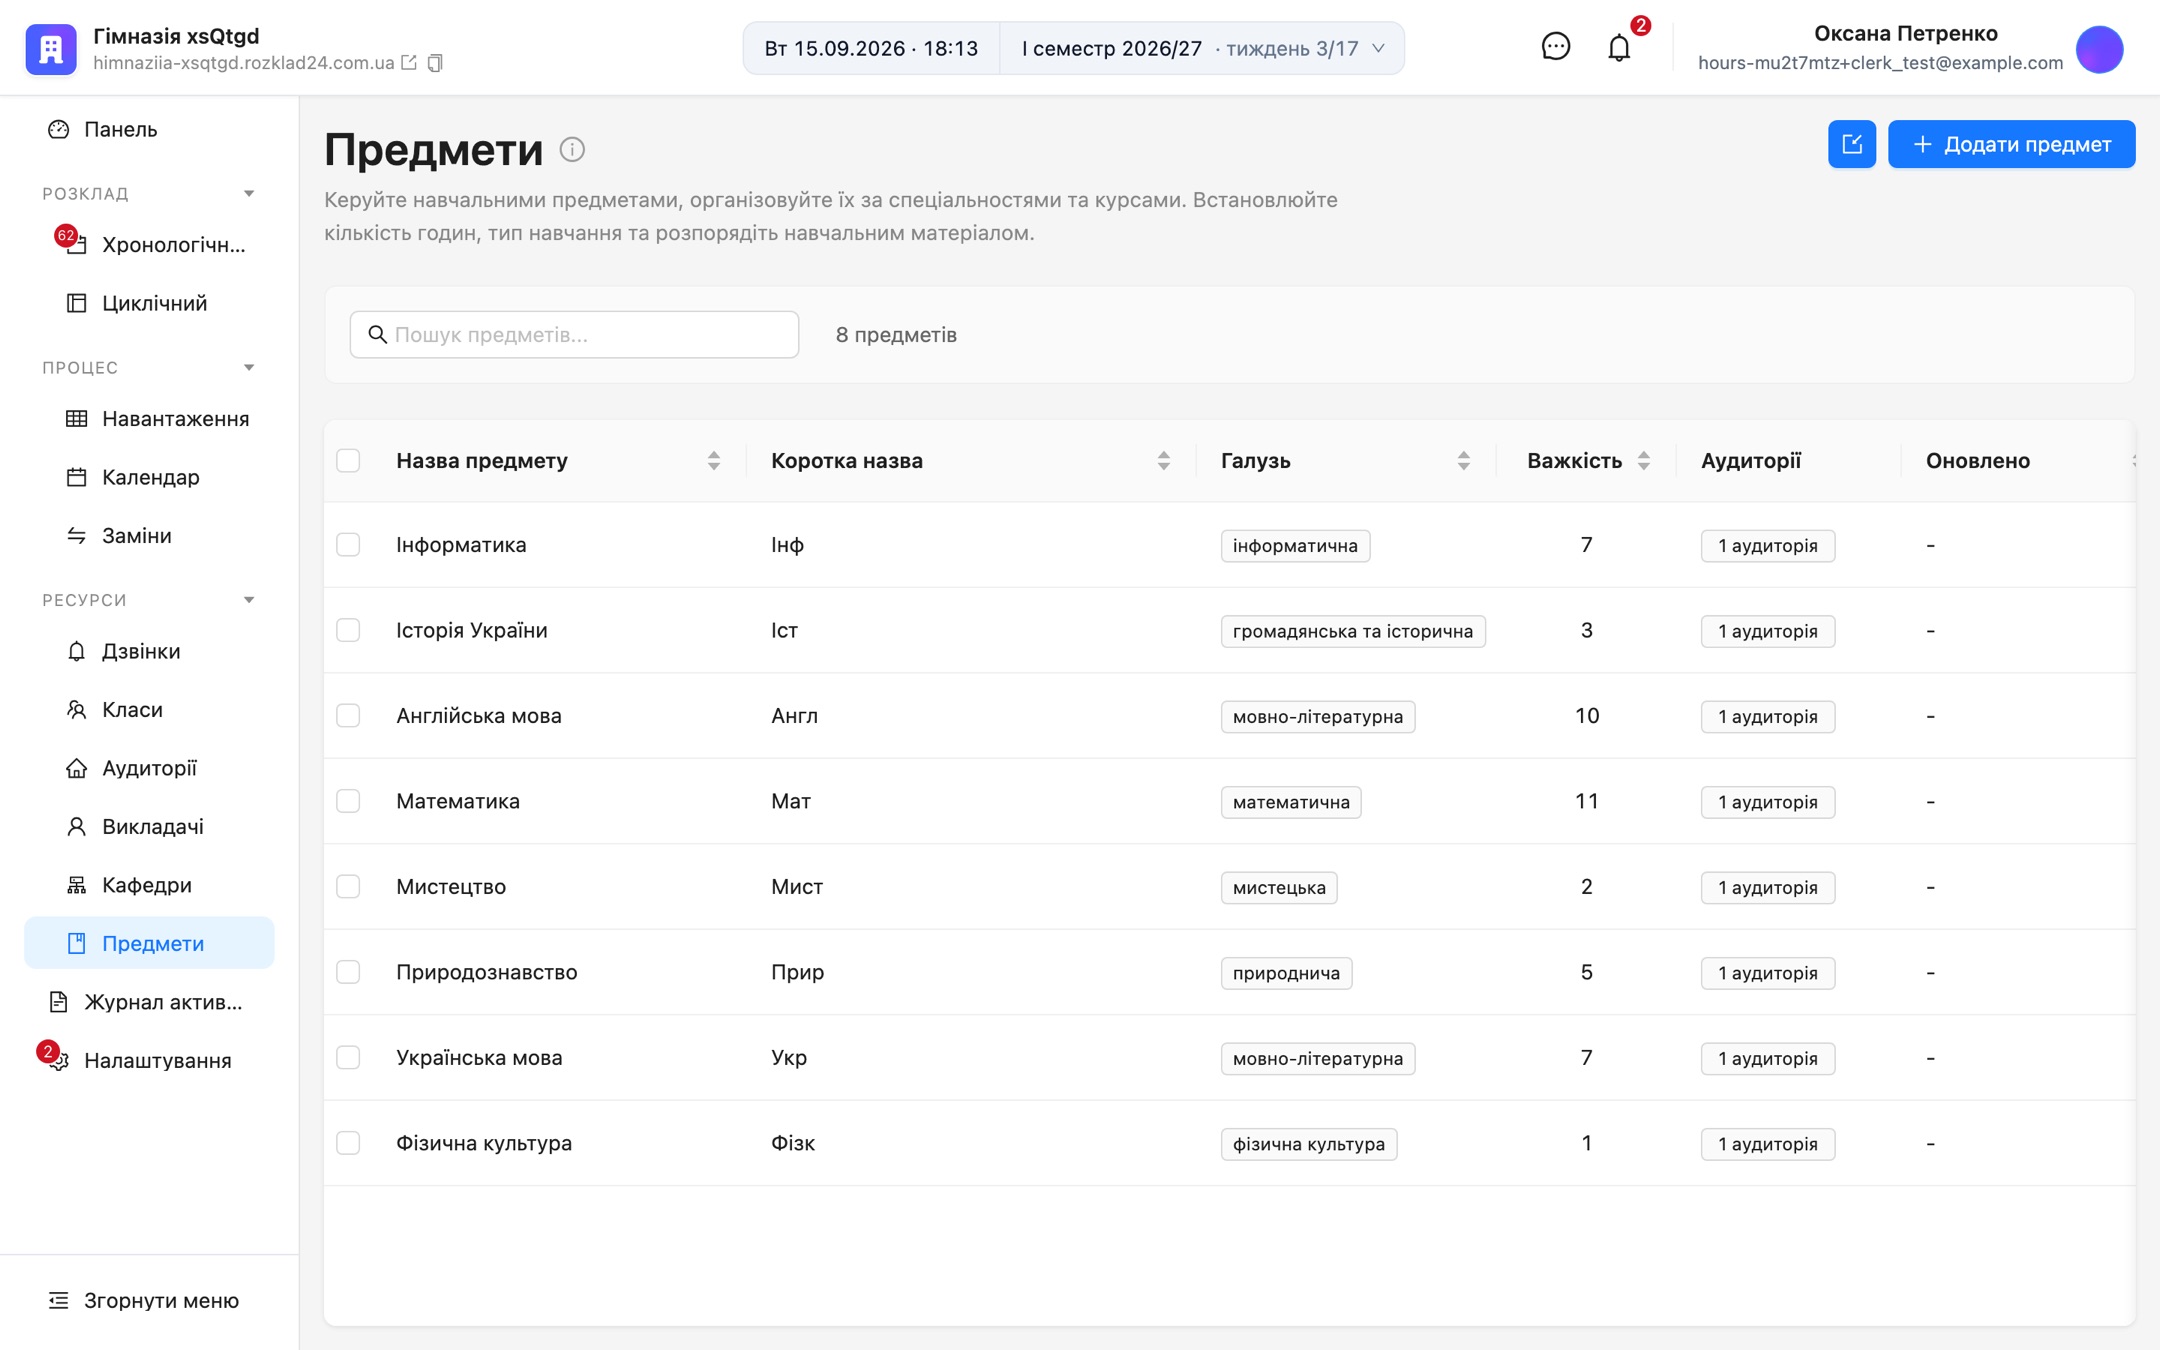Click the info icon next to Предмети heading
The image size is (2160, 1350).
572,149
